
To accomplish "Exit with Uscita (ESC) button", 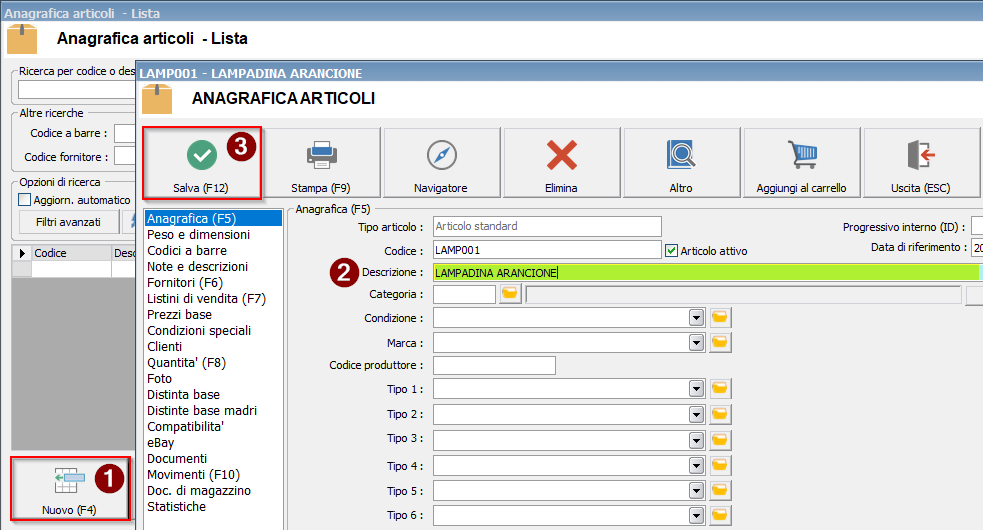I will click(920, 163).
